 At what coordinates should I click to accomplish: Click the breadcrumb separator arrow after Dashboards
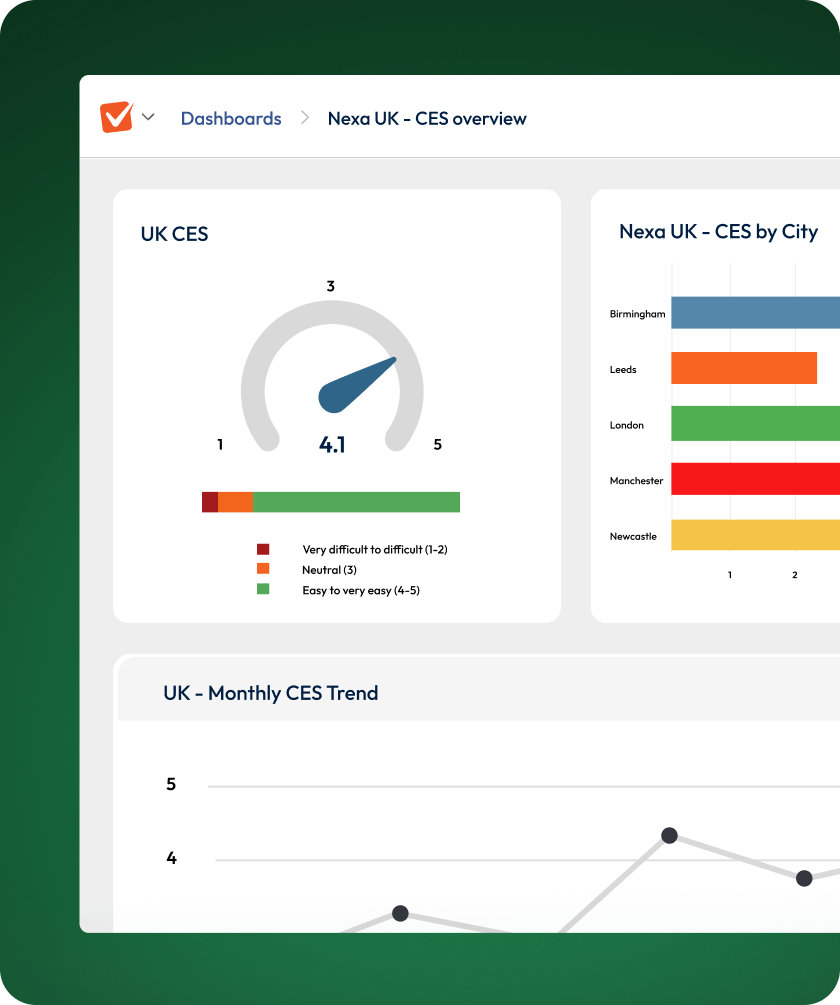click(x=305, y=118)
